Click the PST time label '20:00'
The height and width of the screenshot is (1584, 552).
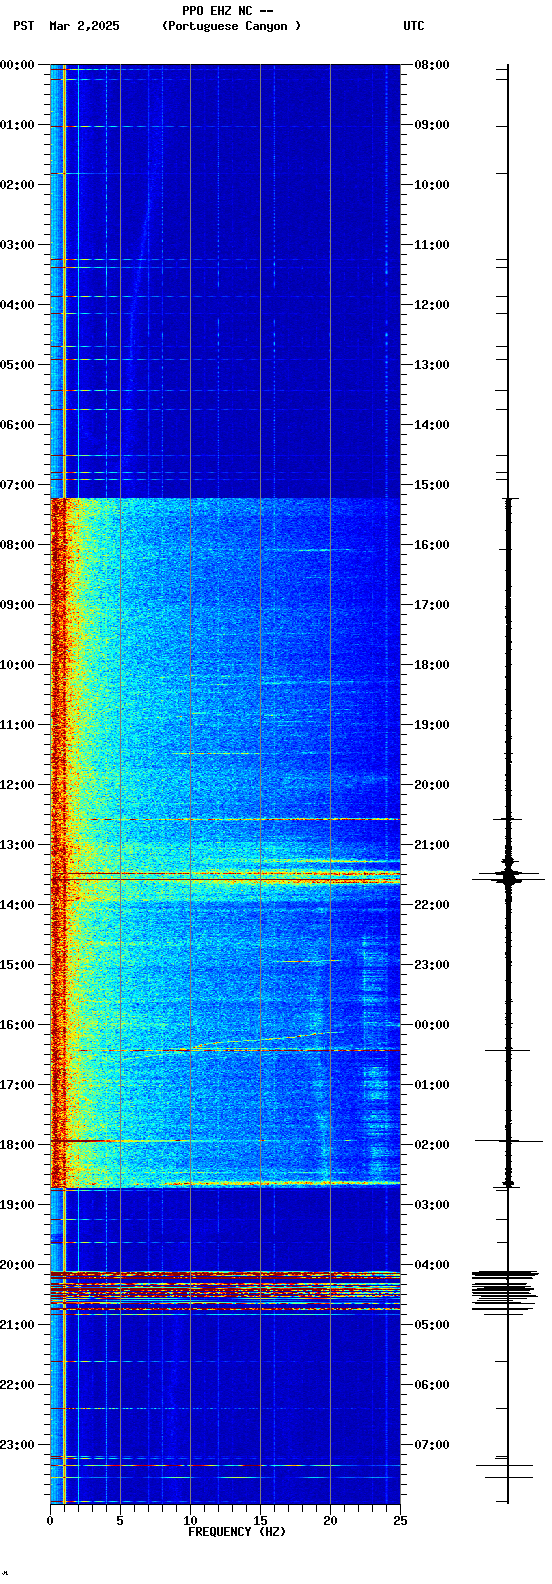[17, 1265]
